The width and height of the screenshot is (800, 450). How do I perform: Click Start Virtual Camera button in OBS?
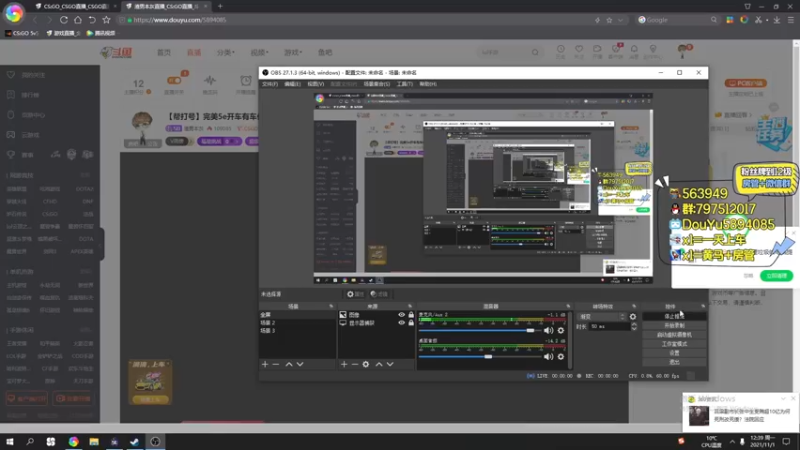click(674, 335)
